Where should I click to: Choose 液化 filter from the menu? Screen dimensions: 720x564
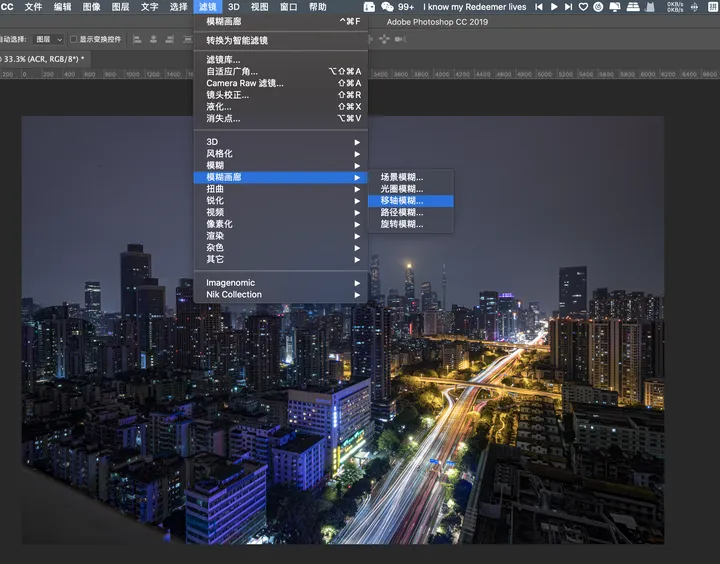click(x=219, y=107)
